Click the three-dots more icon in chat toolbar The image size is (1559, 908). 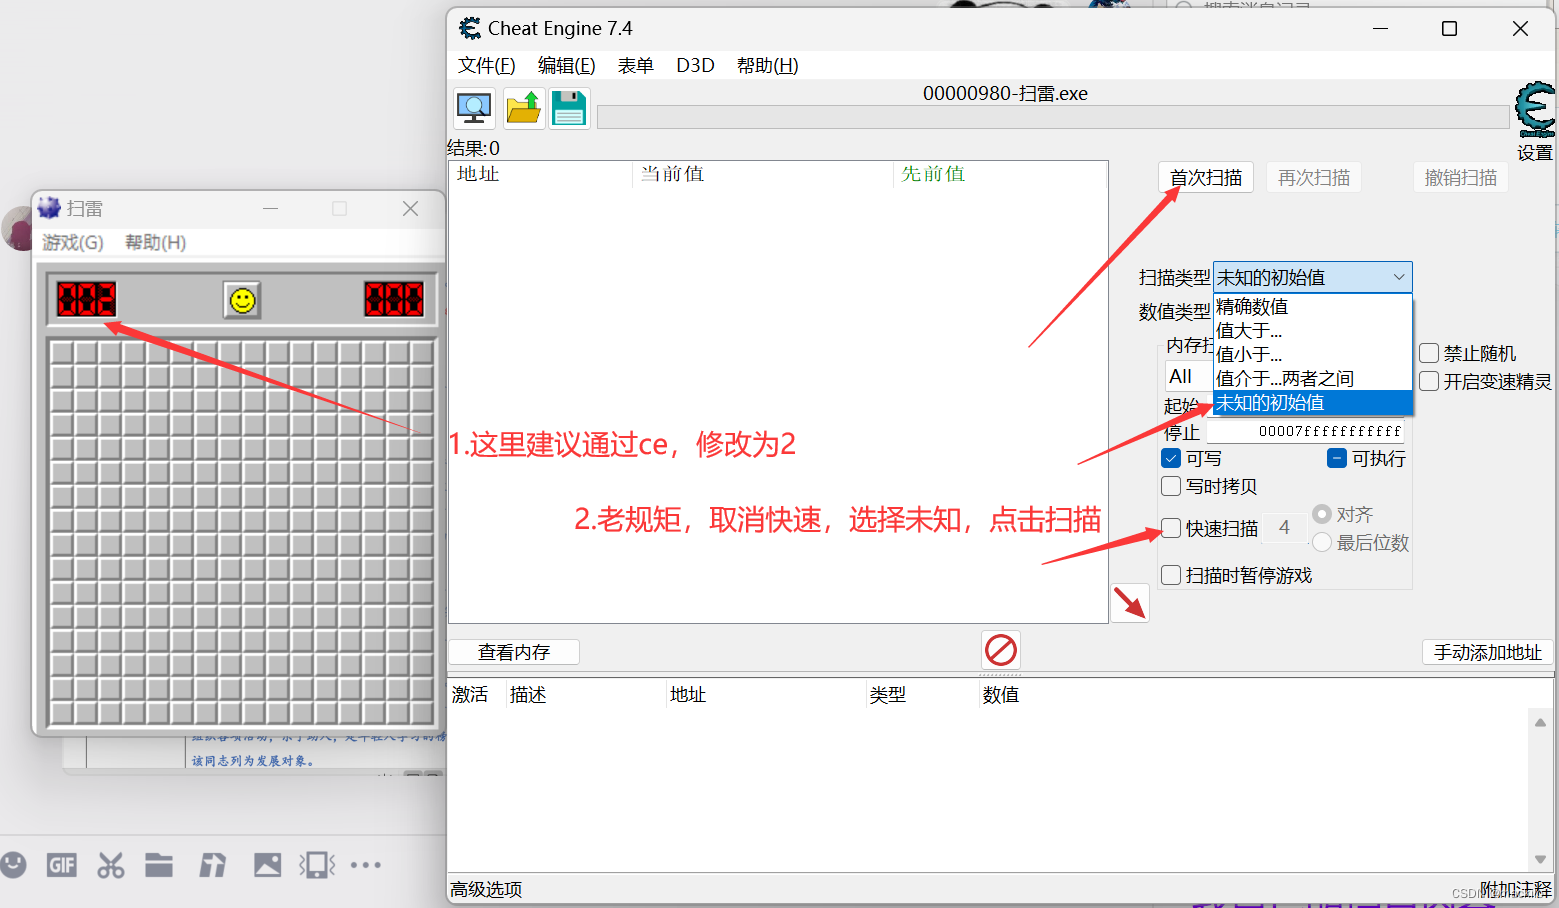366,865
